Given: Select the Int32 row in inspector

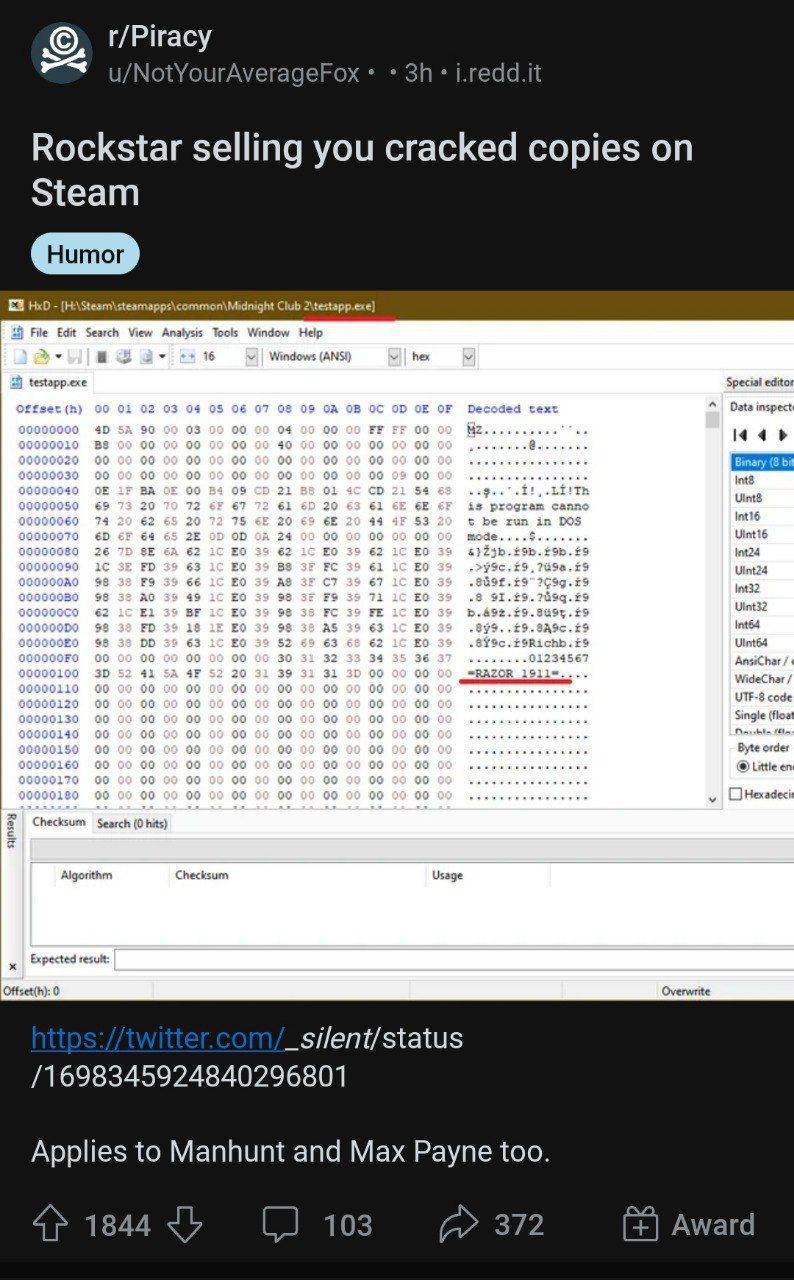Looking at the screenshot, I should [762, 588].
